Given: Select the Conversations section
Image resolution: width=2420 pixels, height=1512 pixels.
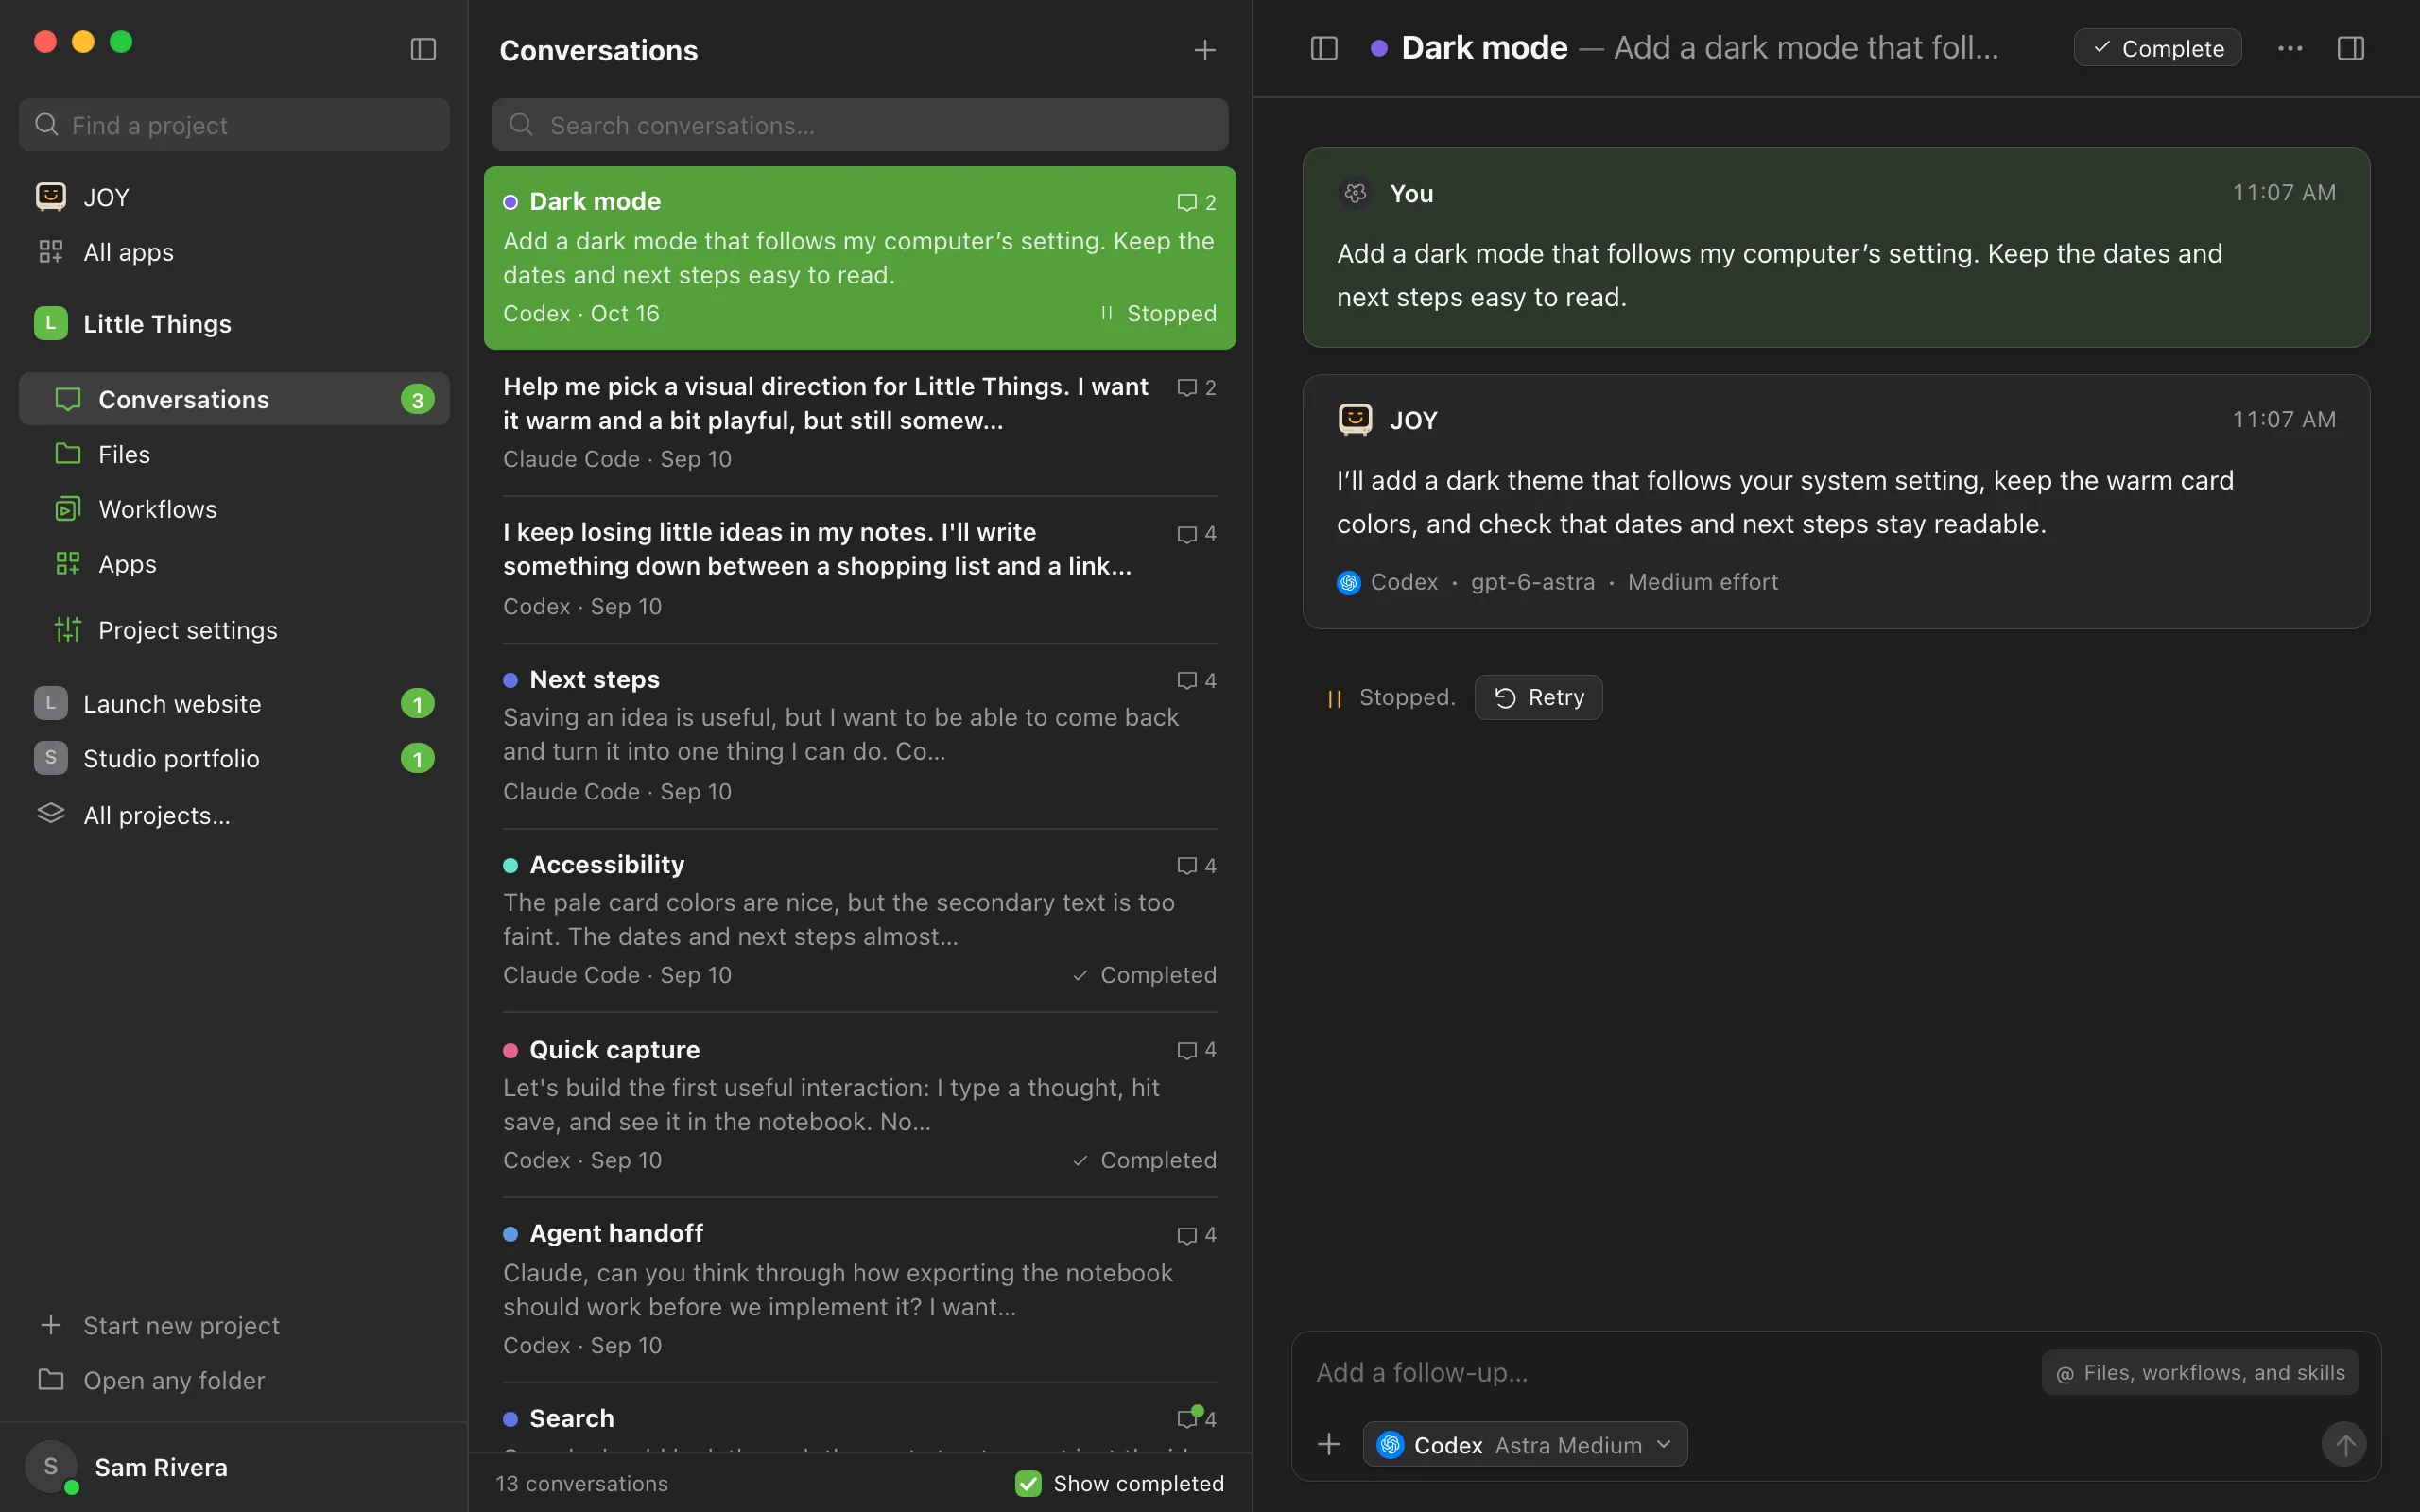Looking at the screenshot, I should coord(234,399).
